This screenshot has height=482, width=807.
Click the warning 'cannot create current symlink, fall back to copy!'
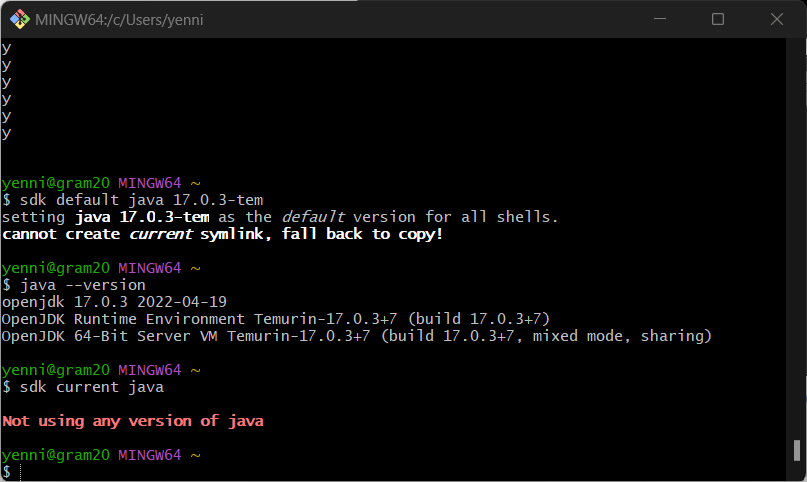point(222,234)
